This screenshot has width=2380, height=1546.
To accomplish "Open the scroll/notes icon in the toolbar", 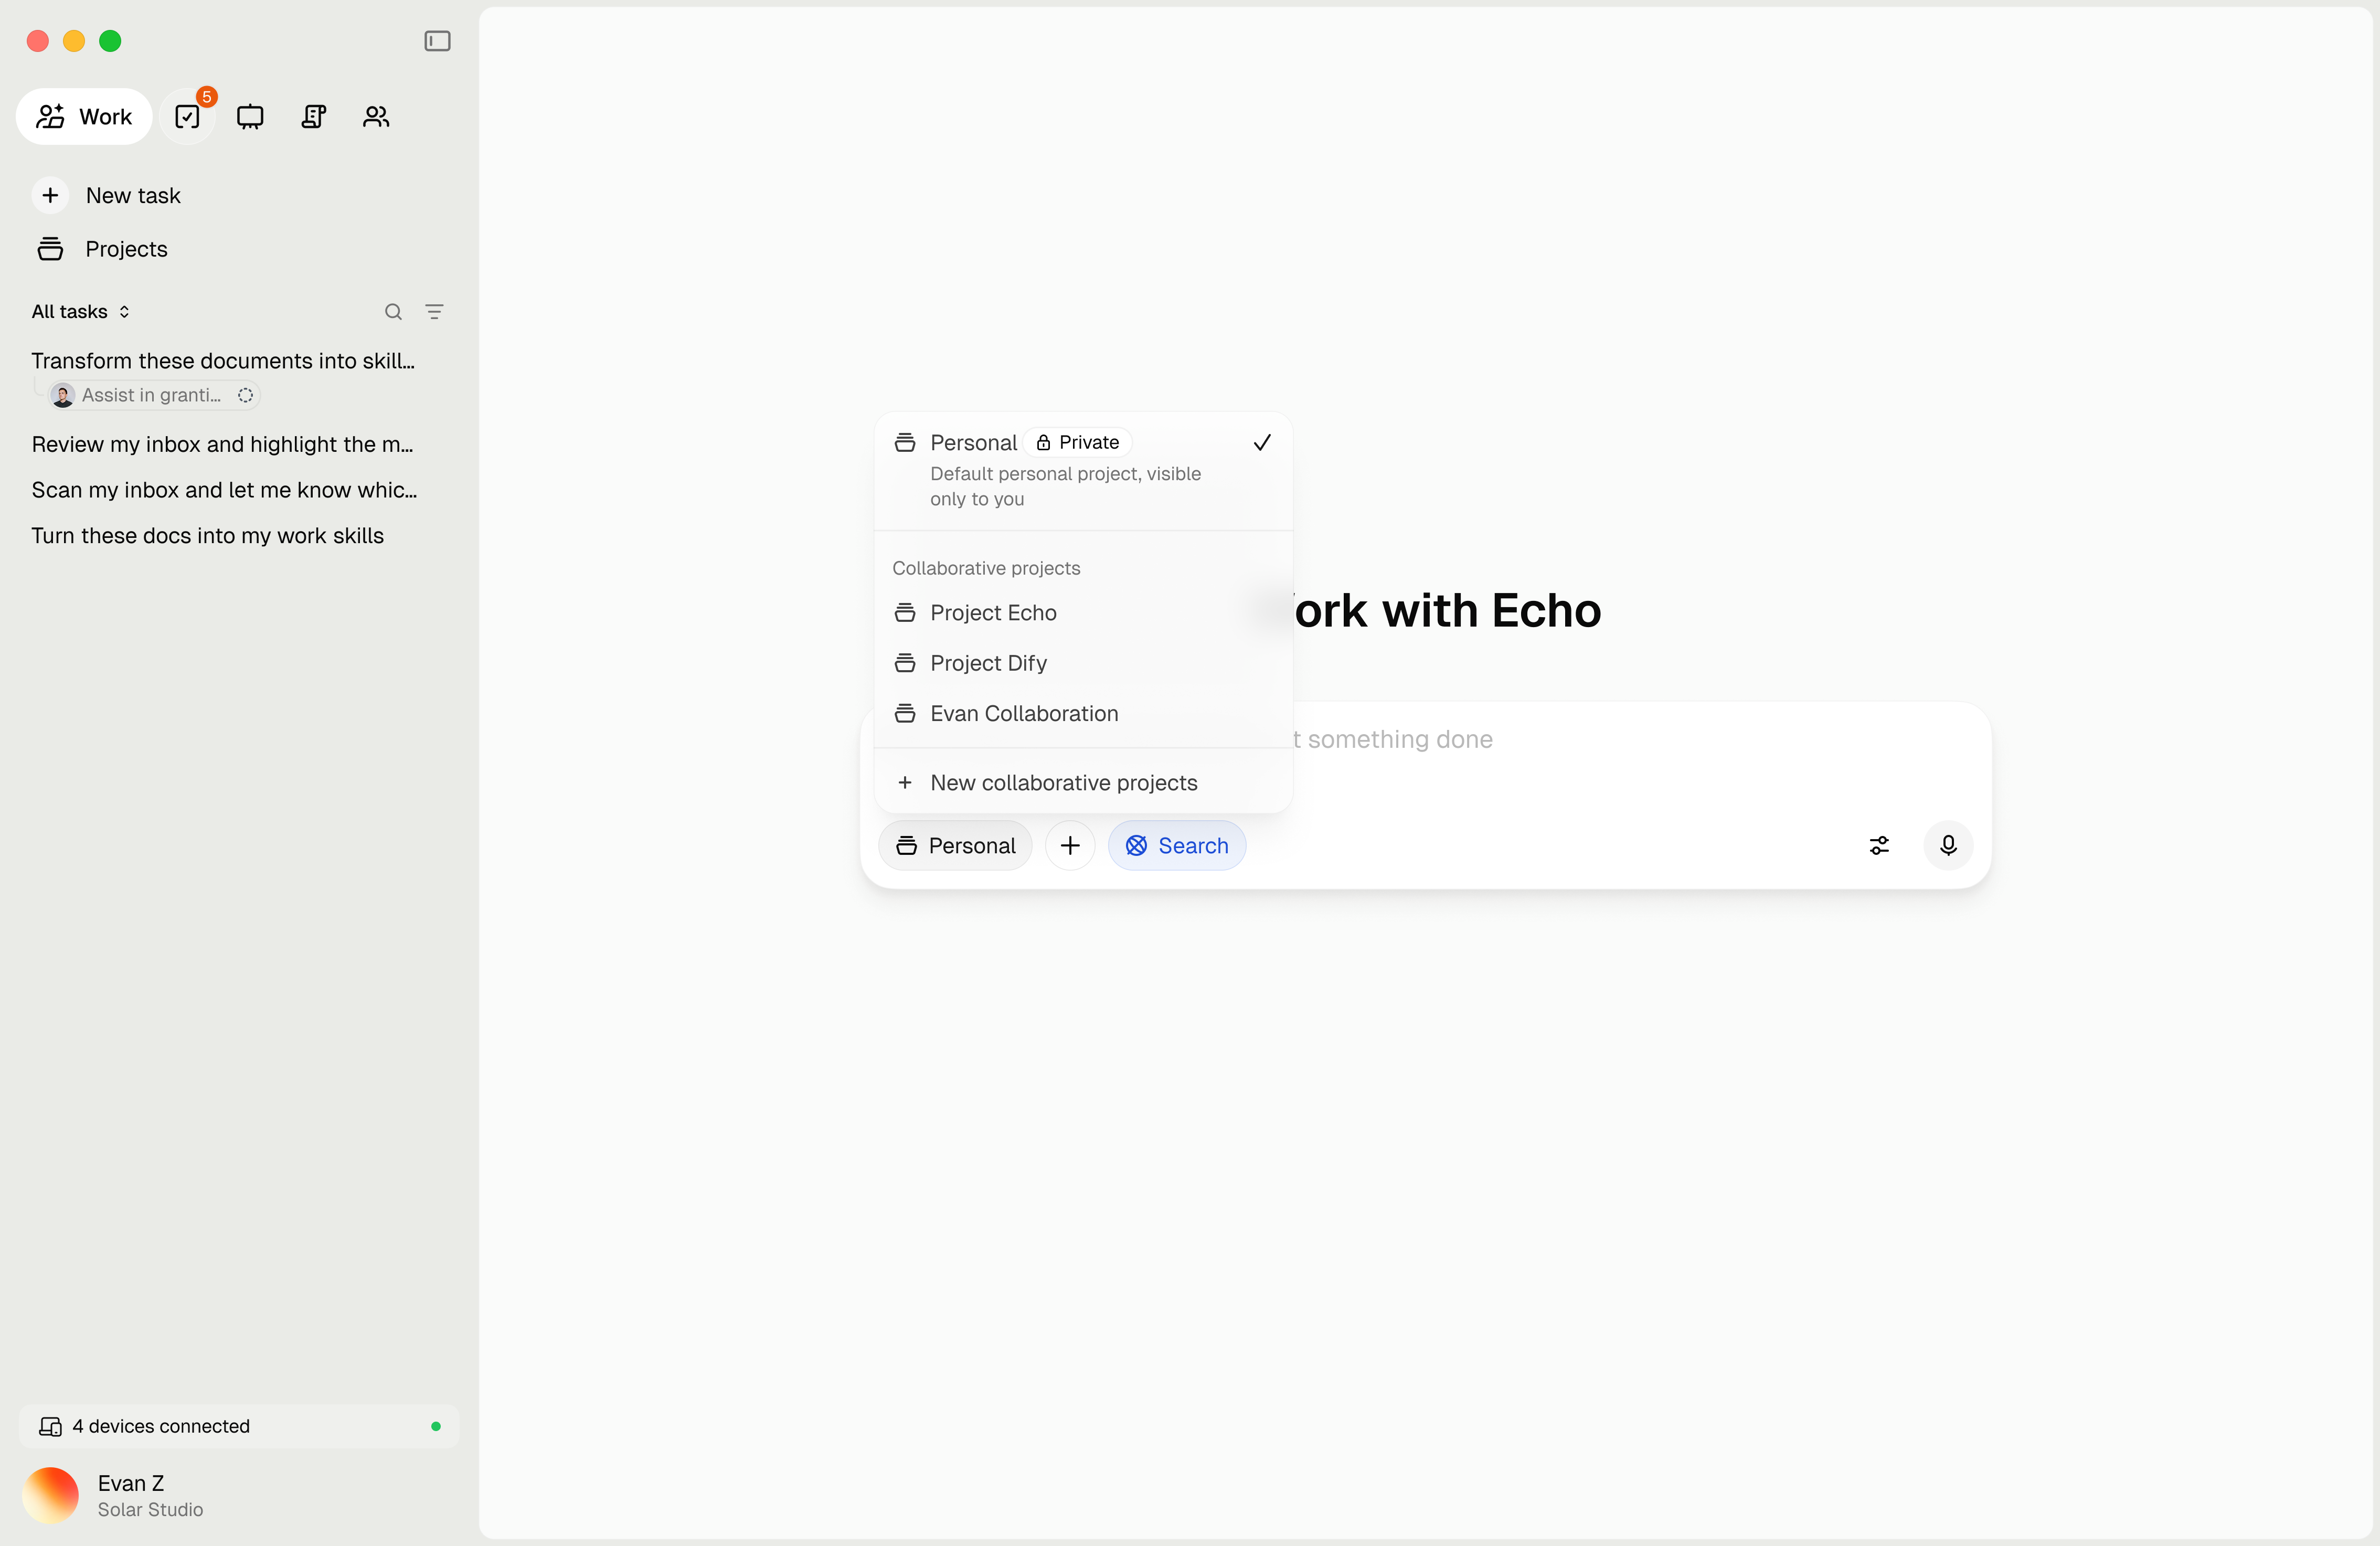I will [x=313, y=116].
